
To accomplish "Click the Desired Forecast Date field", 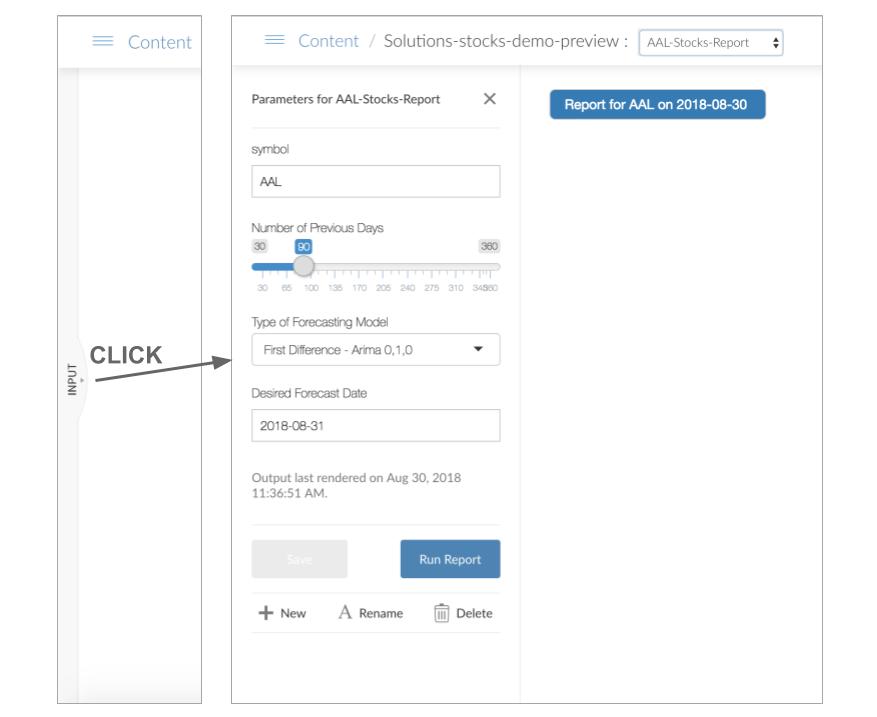I will point(375,425).
